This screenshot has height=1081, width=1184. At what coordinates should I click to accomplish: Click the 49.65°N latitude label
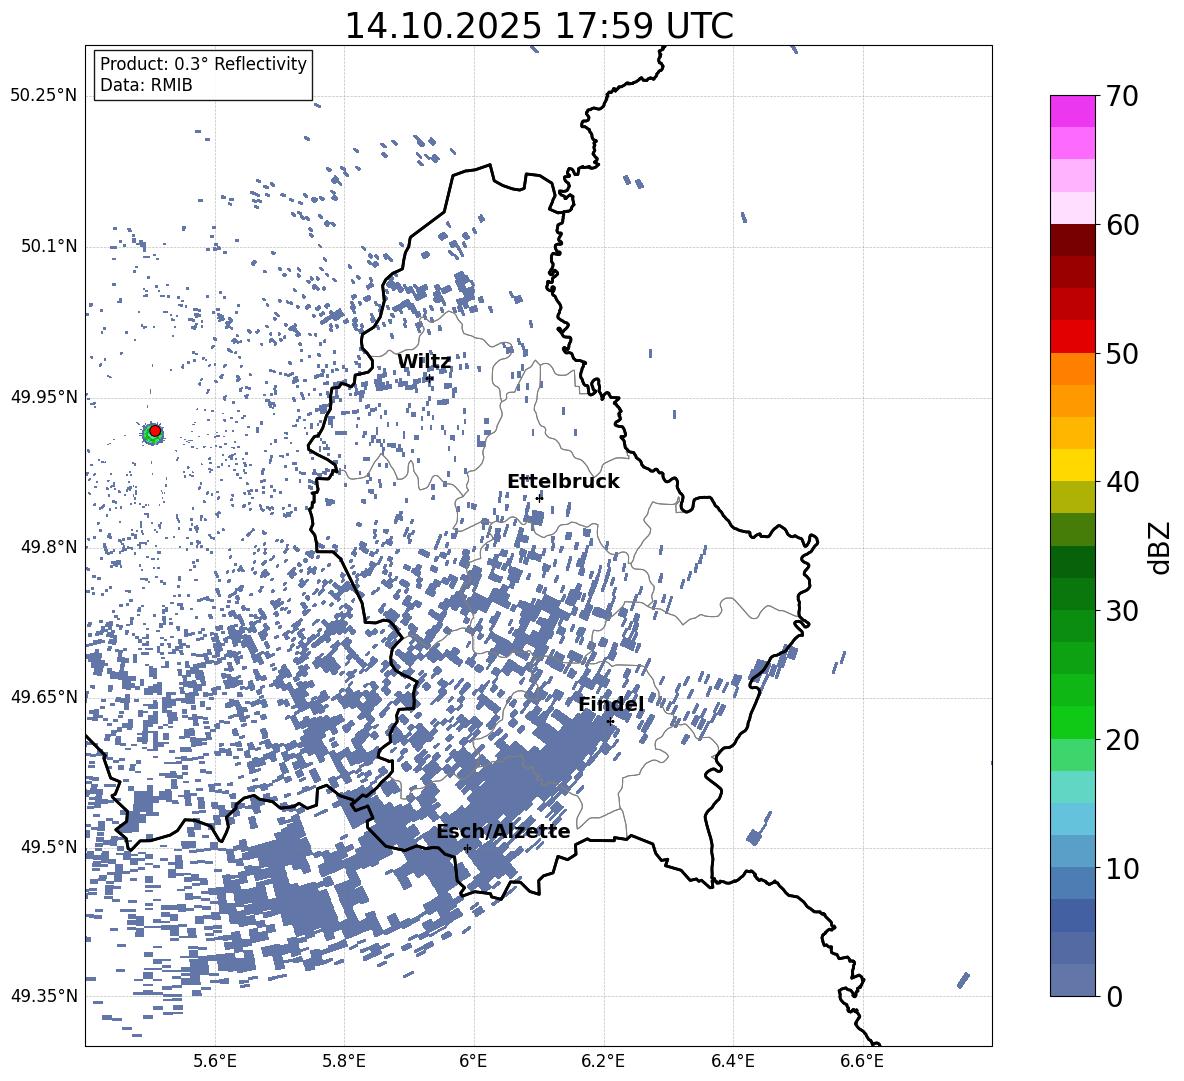[44, 696]
